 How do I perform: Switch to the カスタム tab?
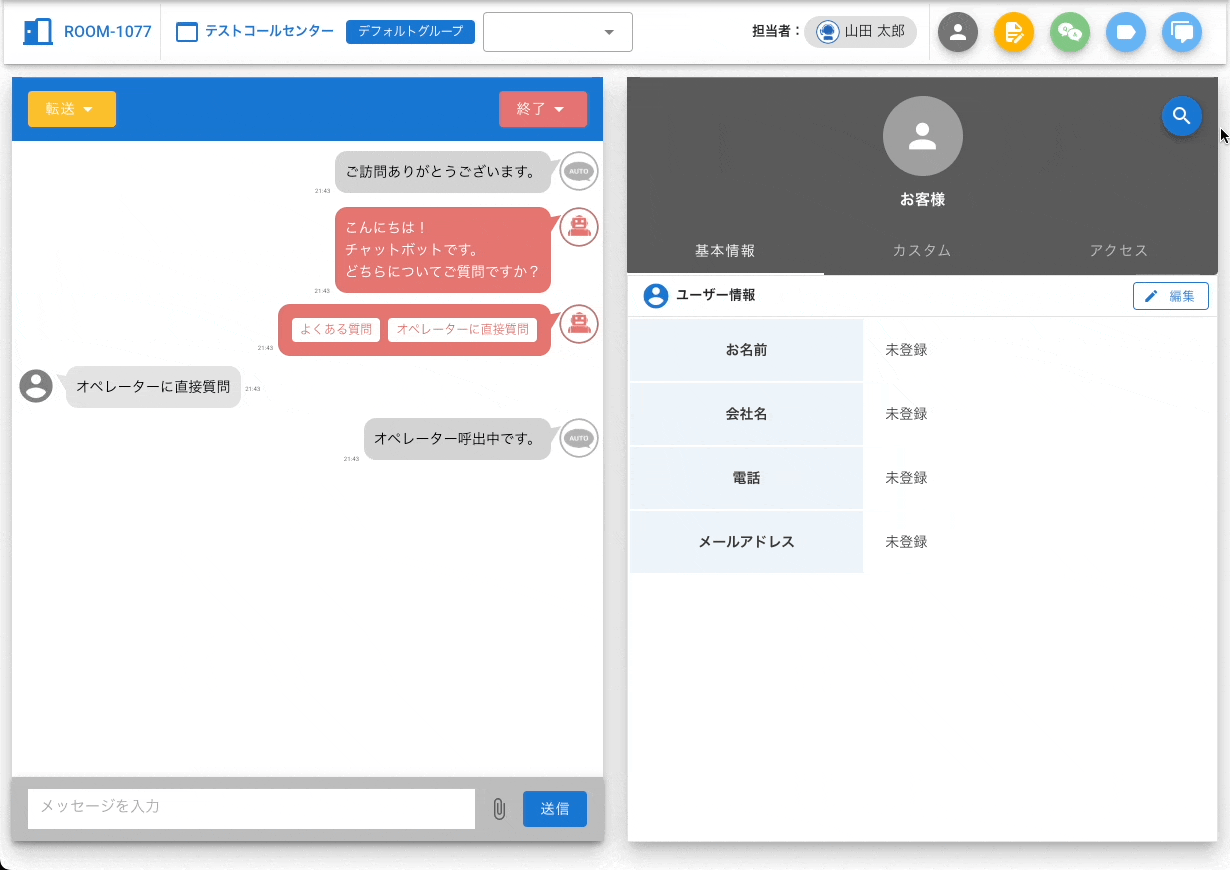921,251
